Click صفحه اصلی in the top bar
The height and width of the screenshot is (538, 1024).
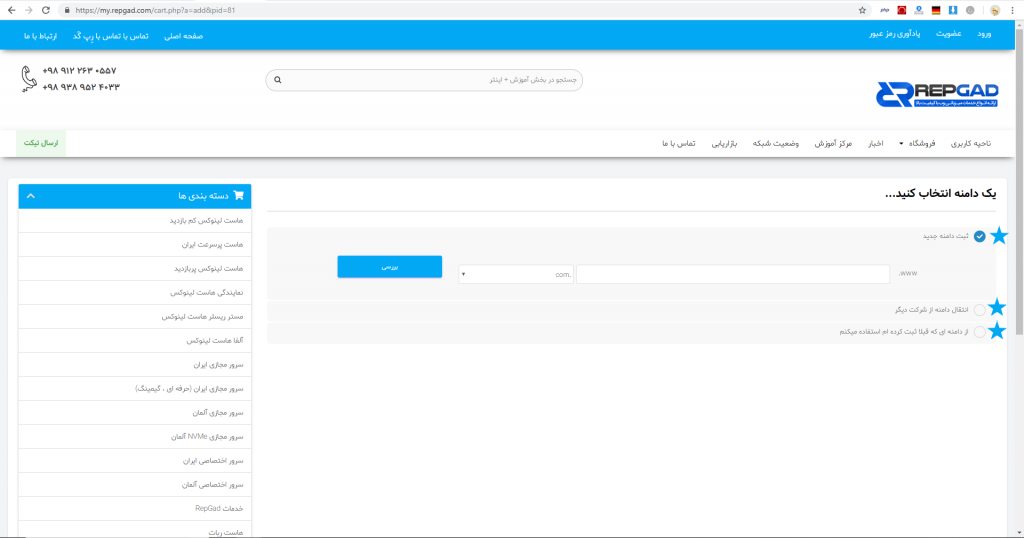[x=183, y=36]
